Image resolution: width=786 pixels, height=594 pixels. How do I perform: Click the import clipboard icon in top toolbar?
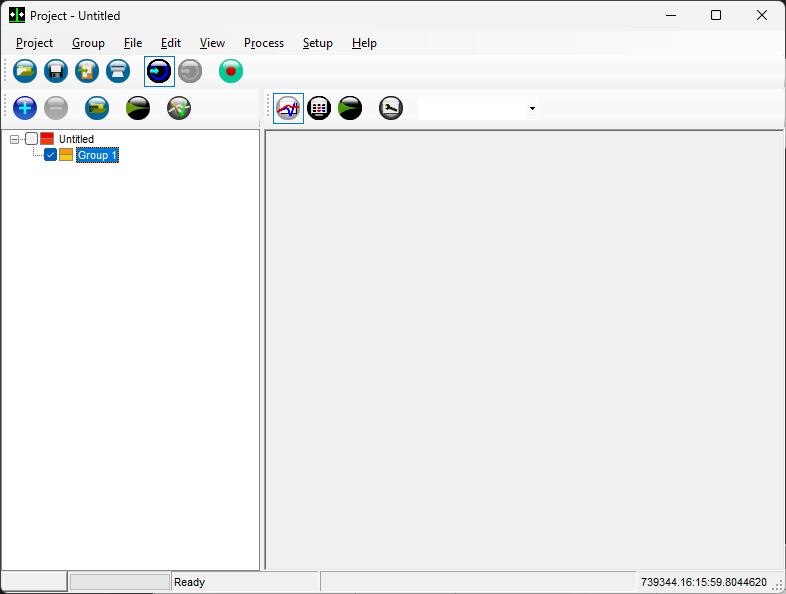point(87,71)
